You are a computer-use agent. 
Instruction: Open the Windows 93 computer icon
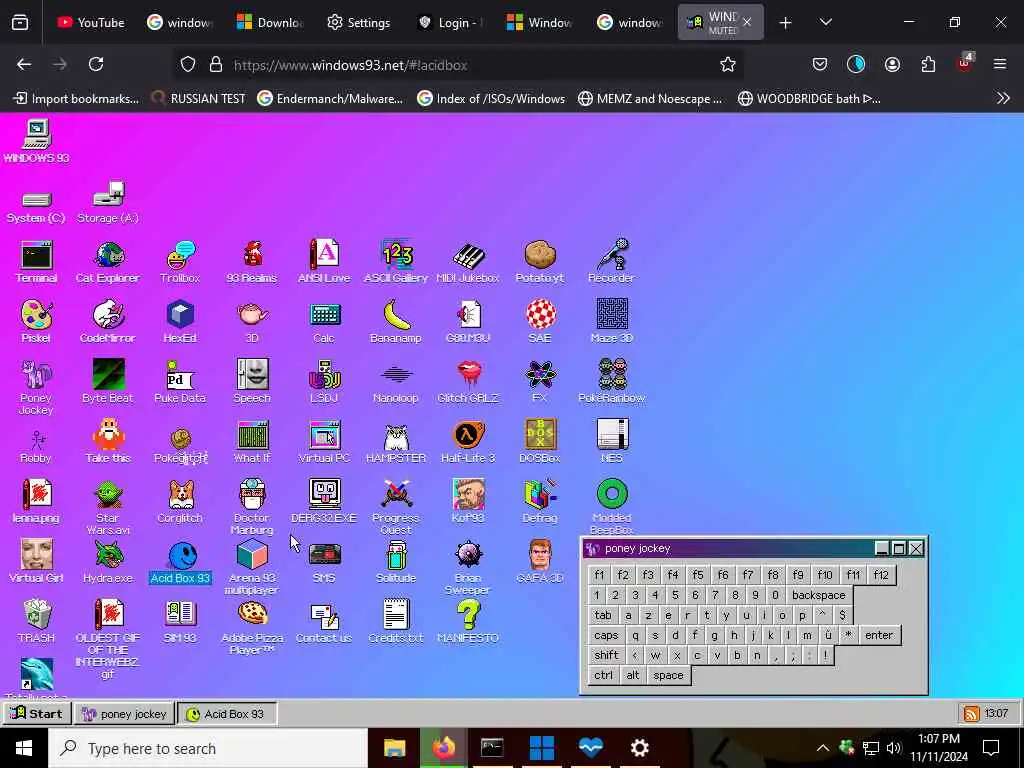tap(37, 141)
